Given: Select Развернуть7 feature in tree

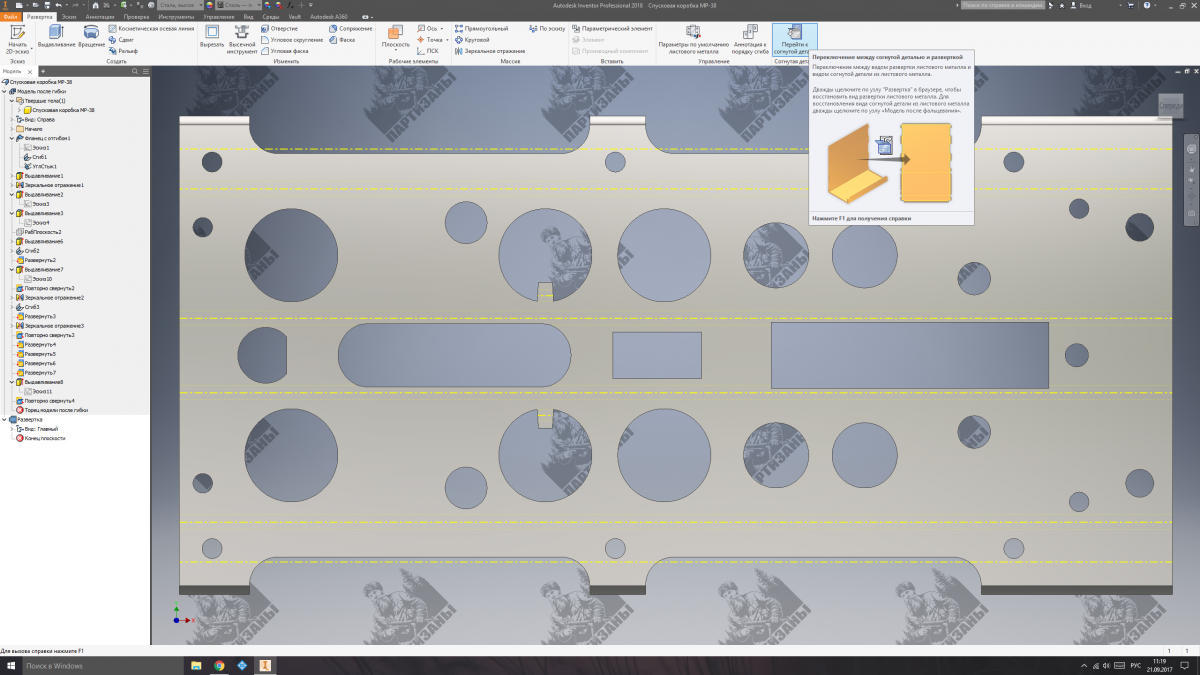Looking at the screenshot, I should click(37, 373).
